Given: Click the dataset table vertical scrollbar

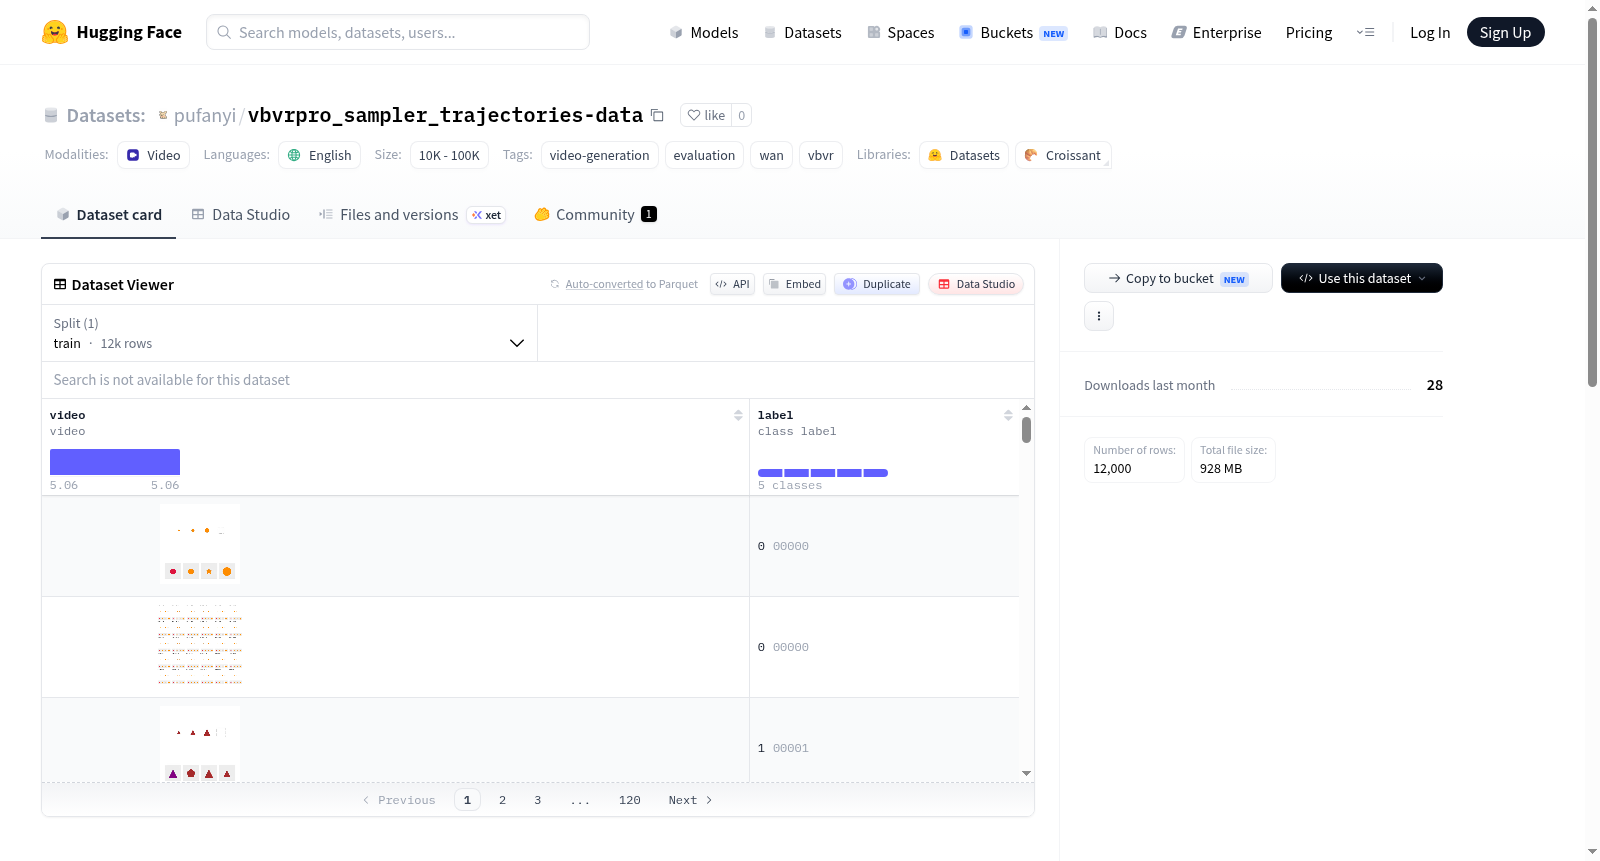Looking at the screenshot, I should click(x=1026, y=430).
